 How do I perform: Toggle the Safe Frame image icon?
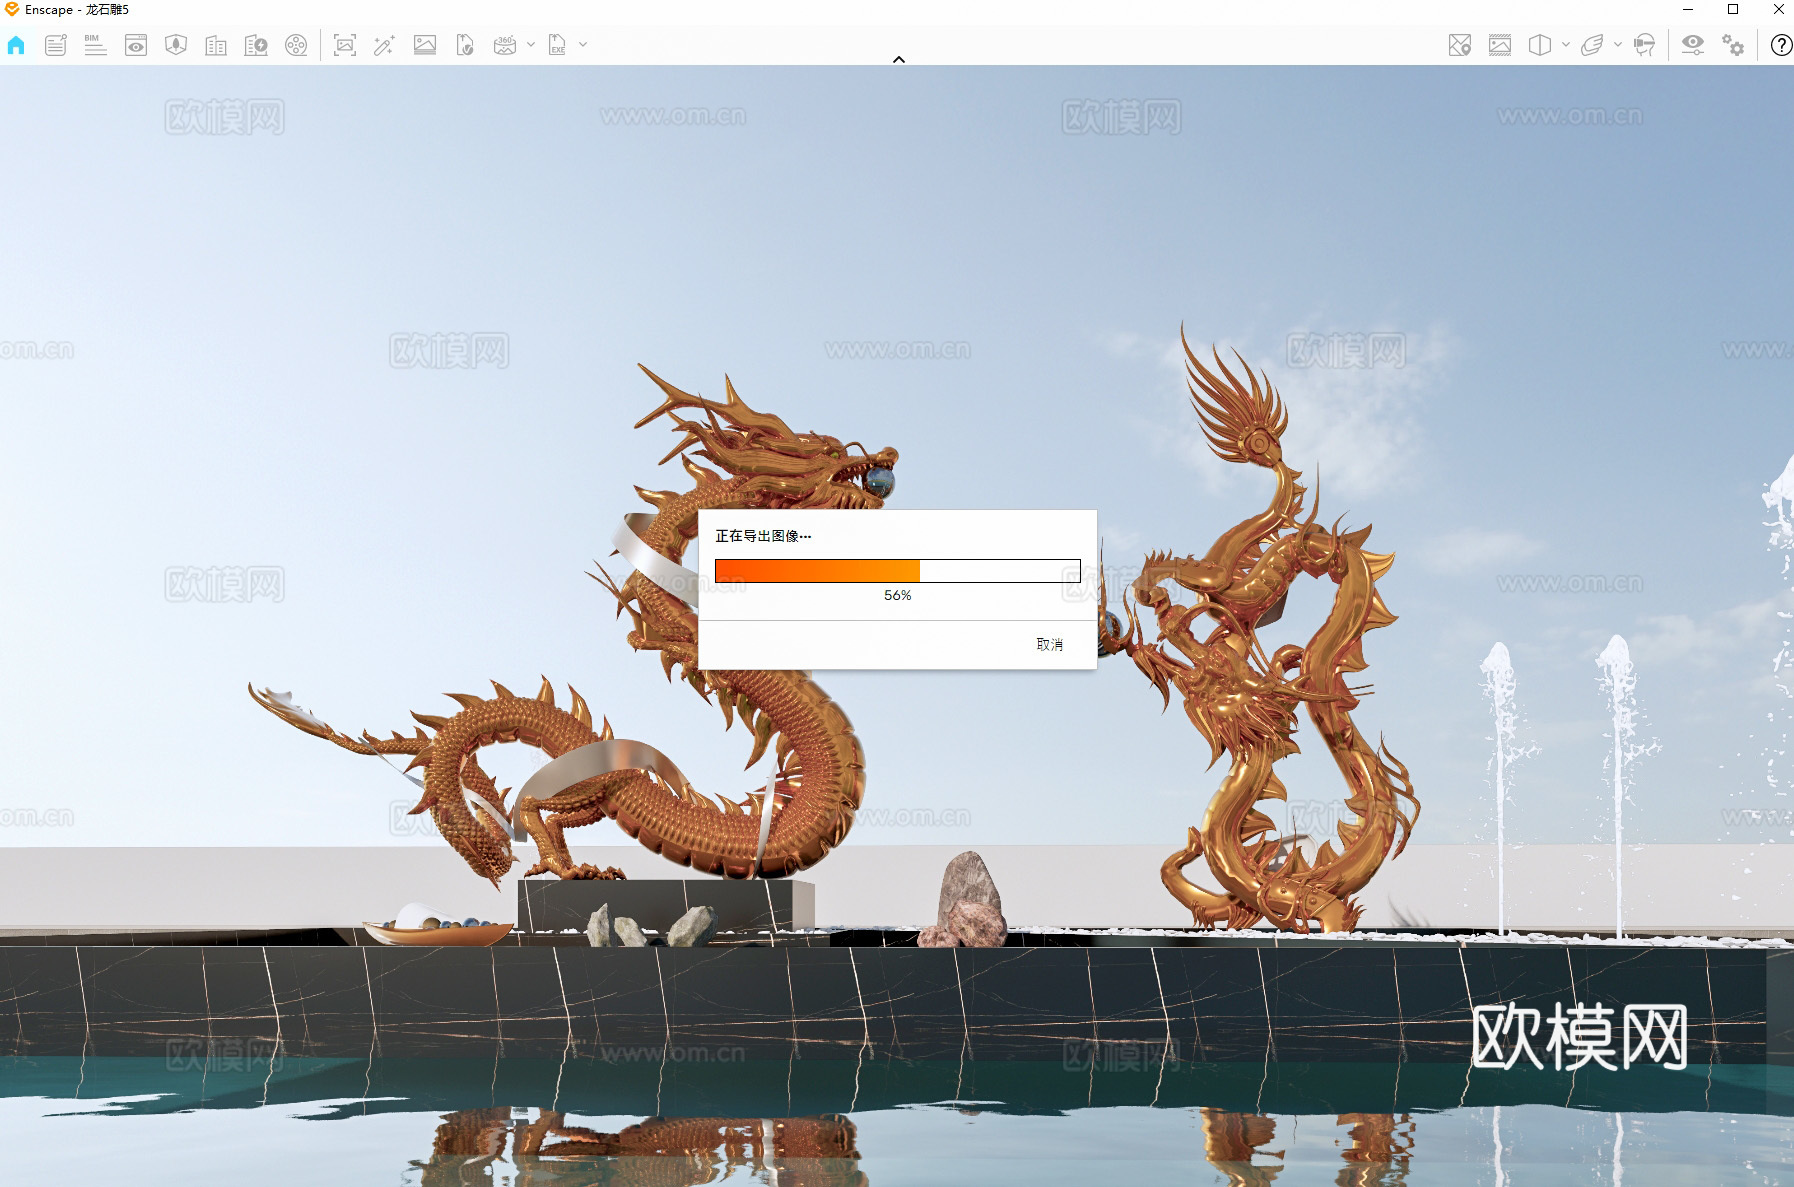1500,45
